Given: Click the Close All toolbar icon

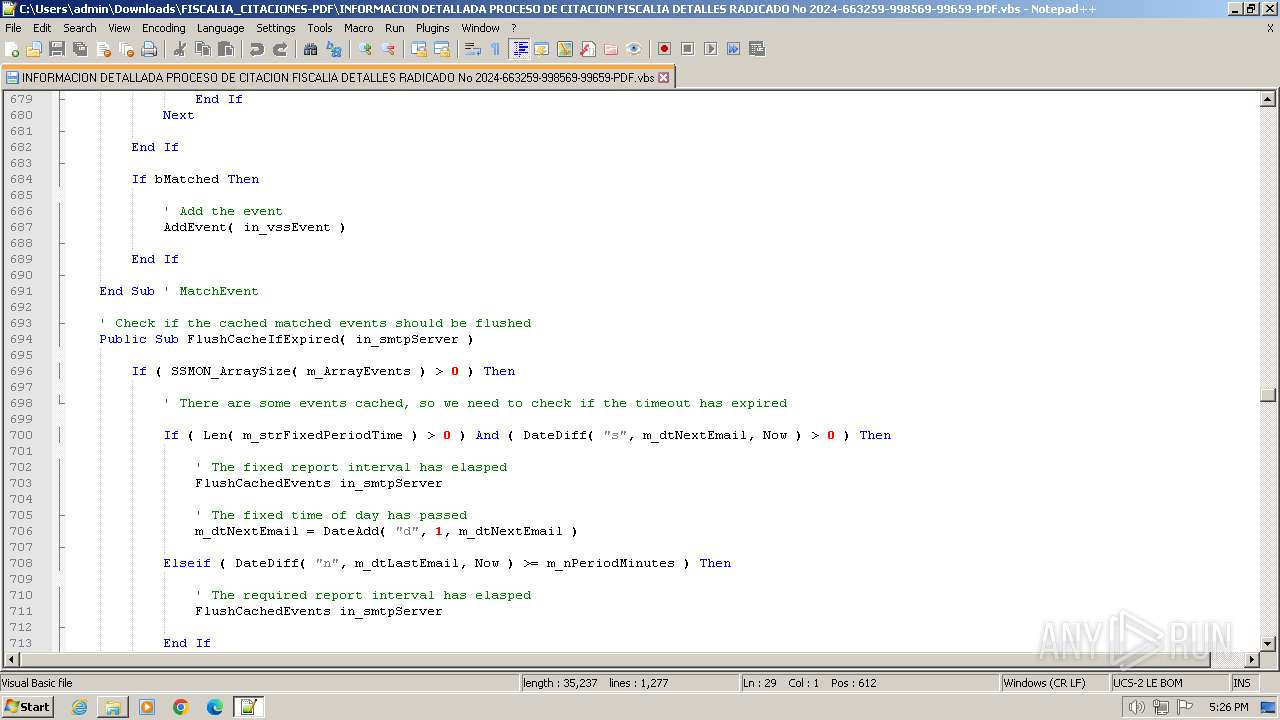Looking at the screenshot, I should coord(126,49).
